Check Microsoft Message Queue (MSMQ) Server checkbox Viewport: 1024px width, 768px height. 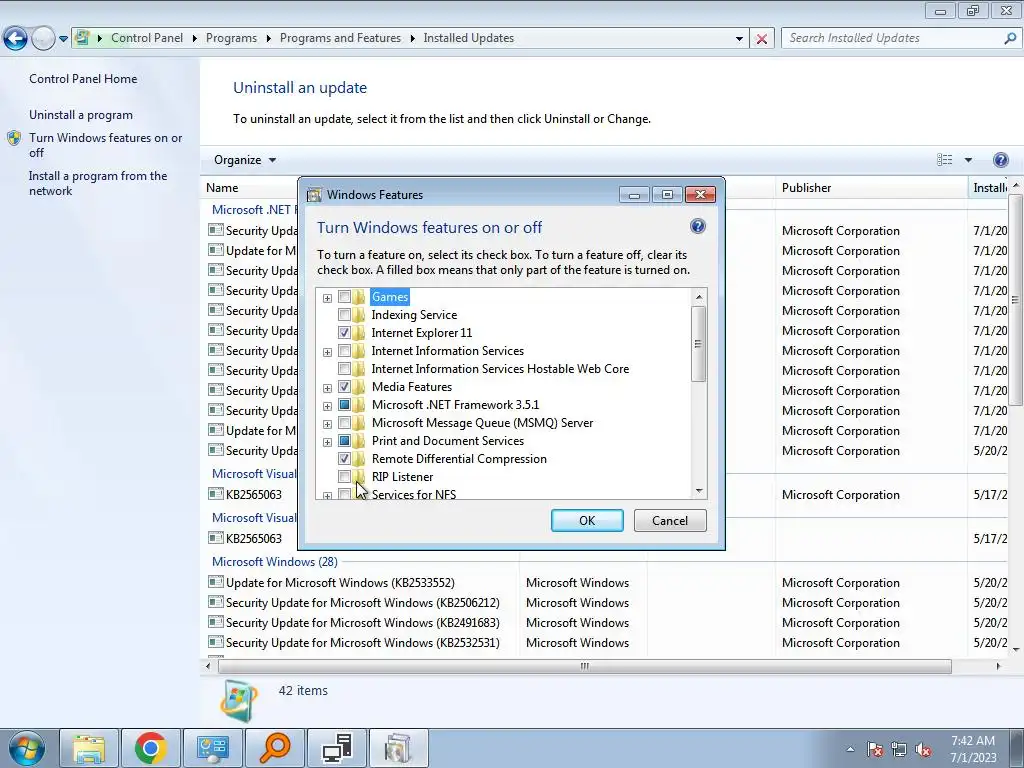tap(344, 423)
